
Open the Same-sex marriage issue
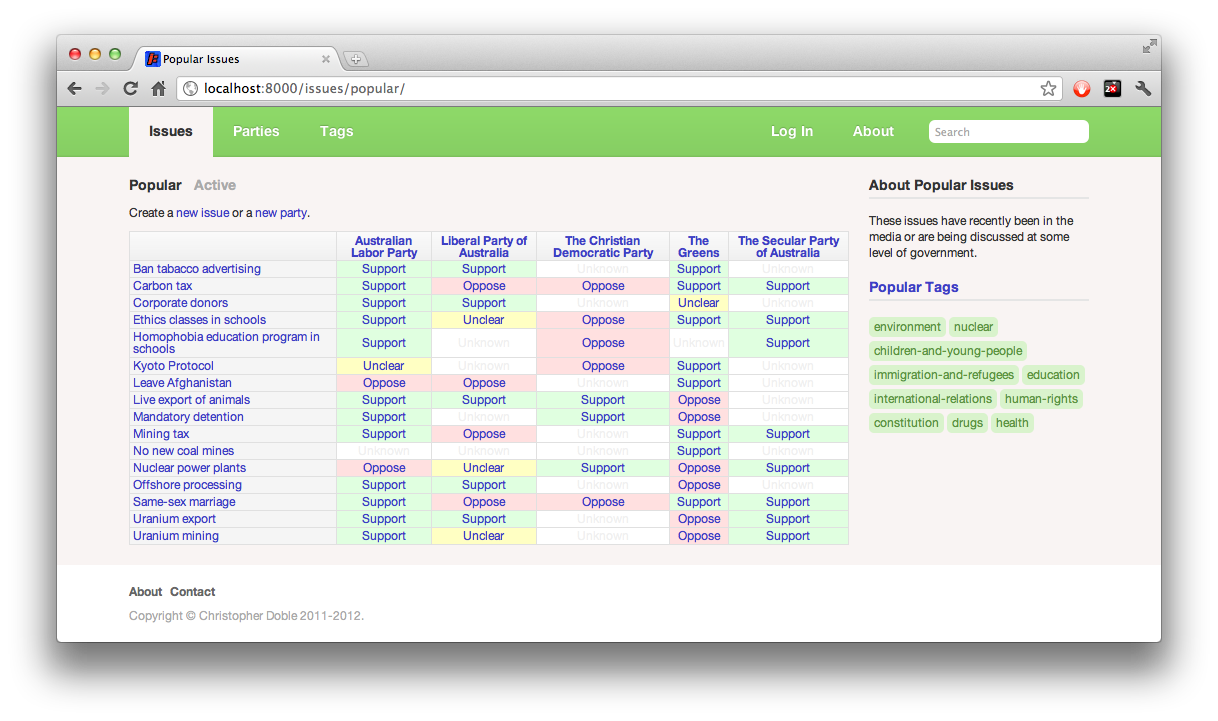pos(184,502)
